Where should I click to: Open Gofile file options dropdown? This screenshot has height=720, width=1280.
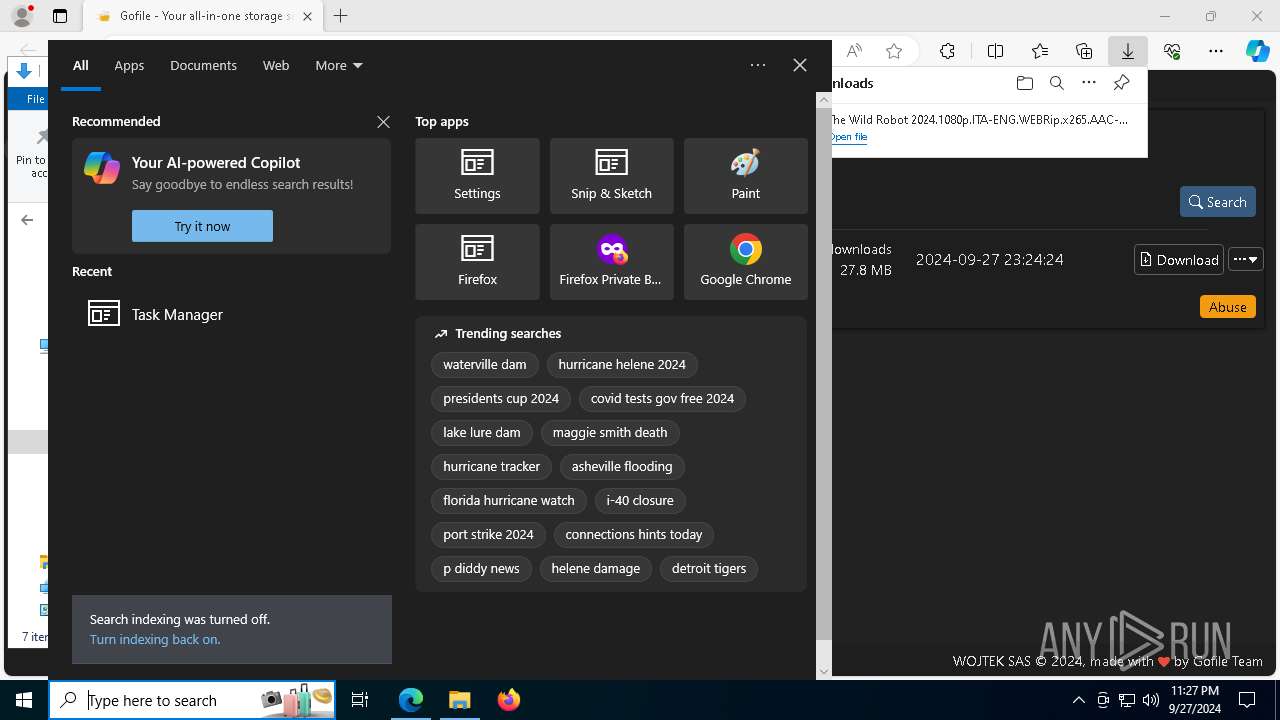point(1246,260)
